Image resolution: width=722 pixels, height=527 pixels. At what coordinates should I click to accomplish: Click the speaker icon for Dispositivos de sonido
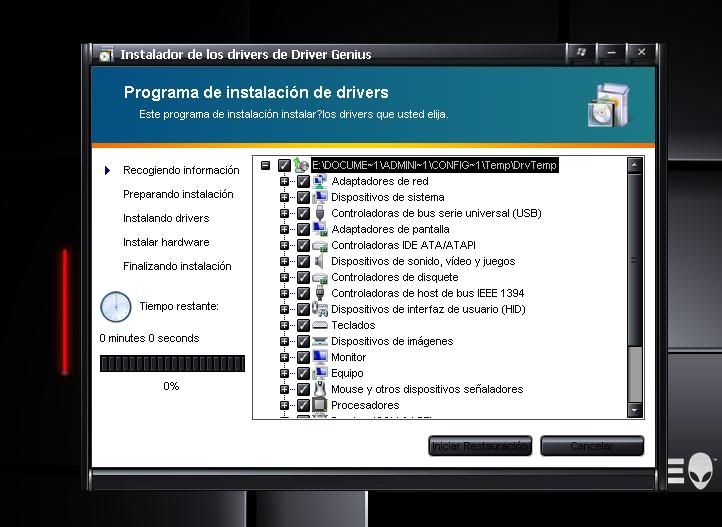coord(320,261)
